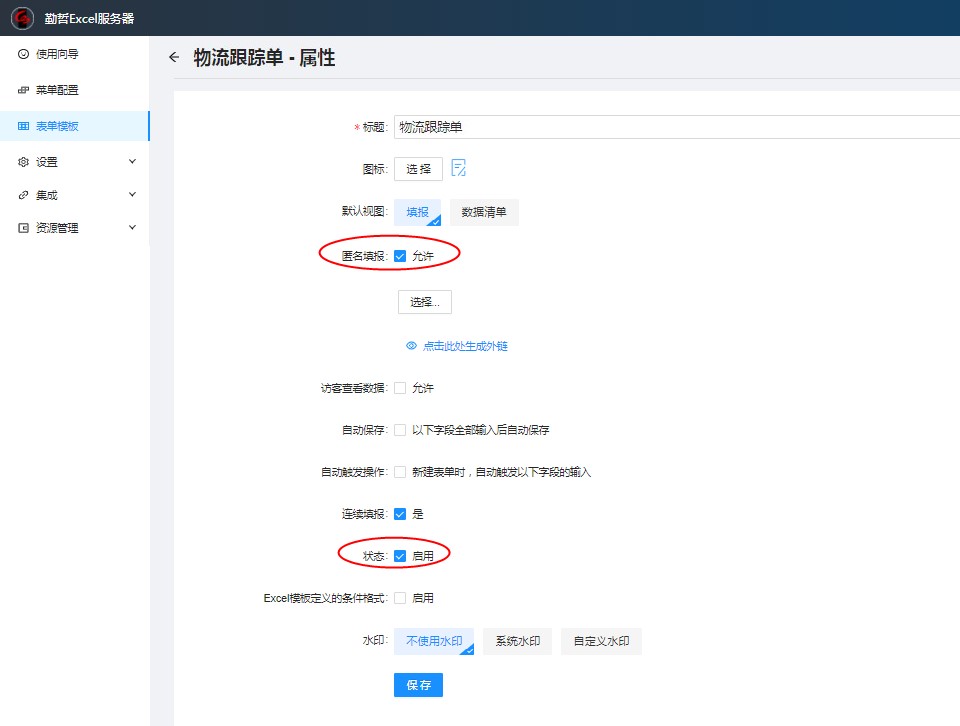This screenshot has width=960, height=726.
Task: Click the blue 保存 button
Action: click(418, 685)
